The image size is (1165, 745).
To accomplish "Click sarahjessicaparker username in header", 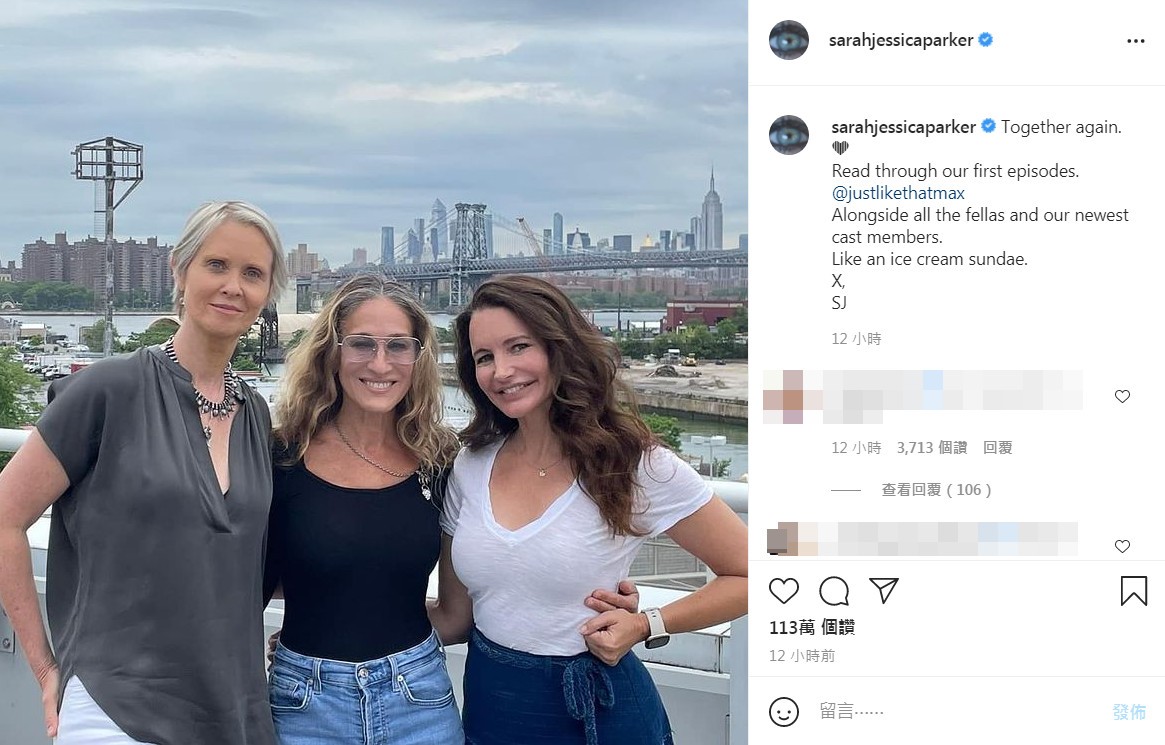I will (x=901, y=40).
